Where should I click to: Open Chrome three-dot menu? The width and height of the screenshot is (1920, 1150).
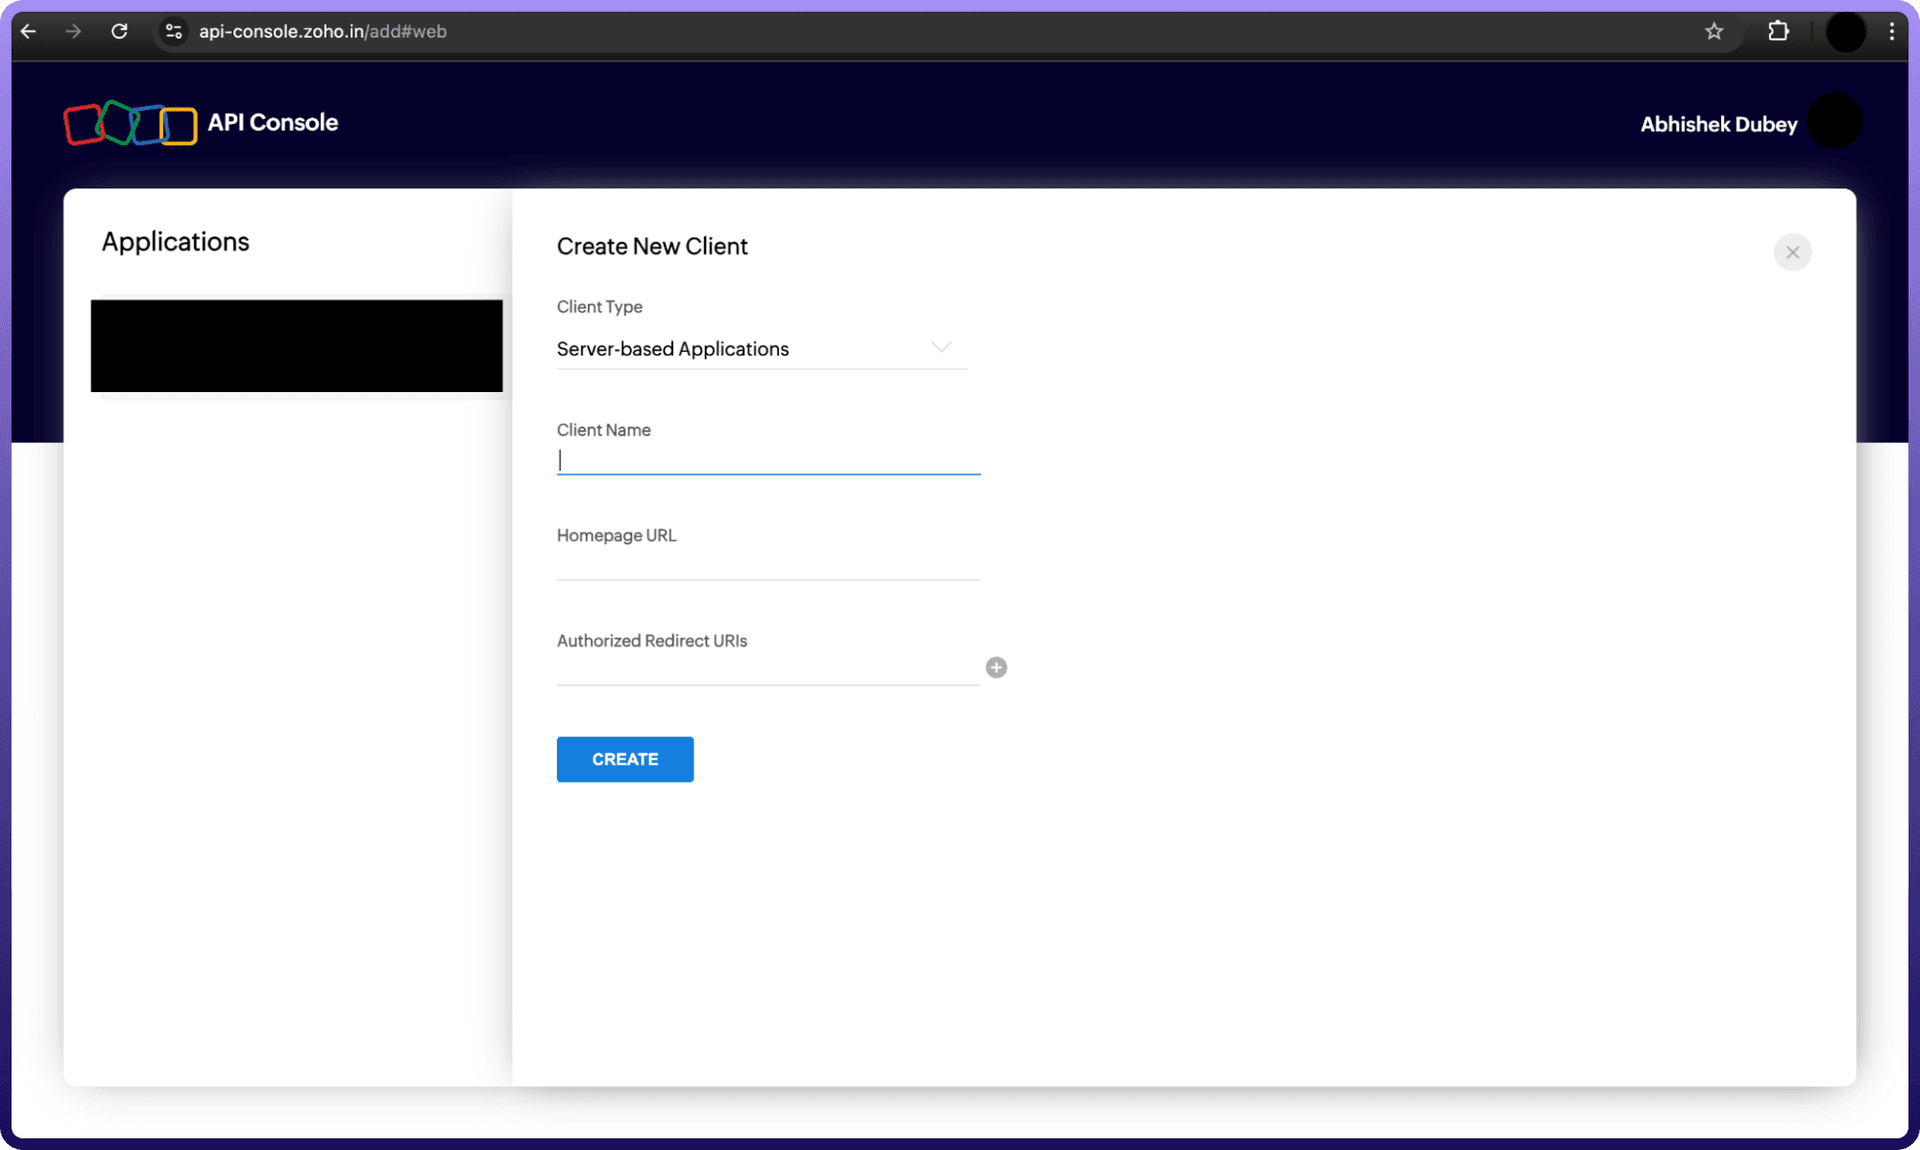coord(1891,31)
